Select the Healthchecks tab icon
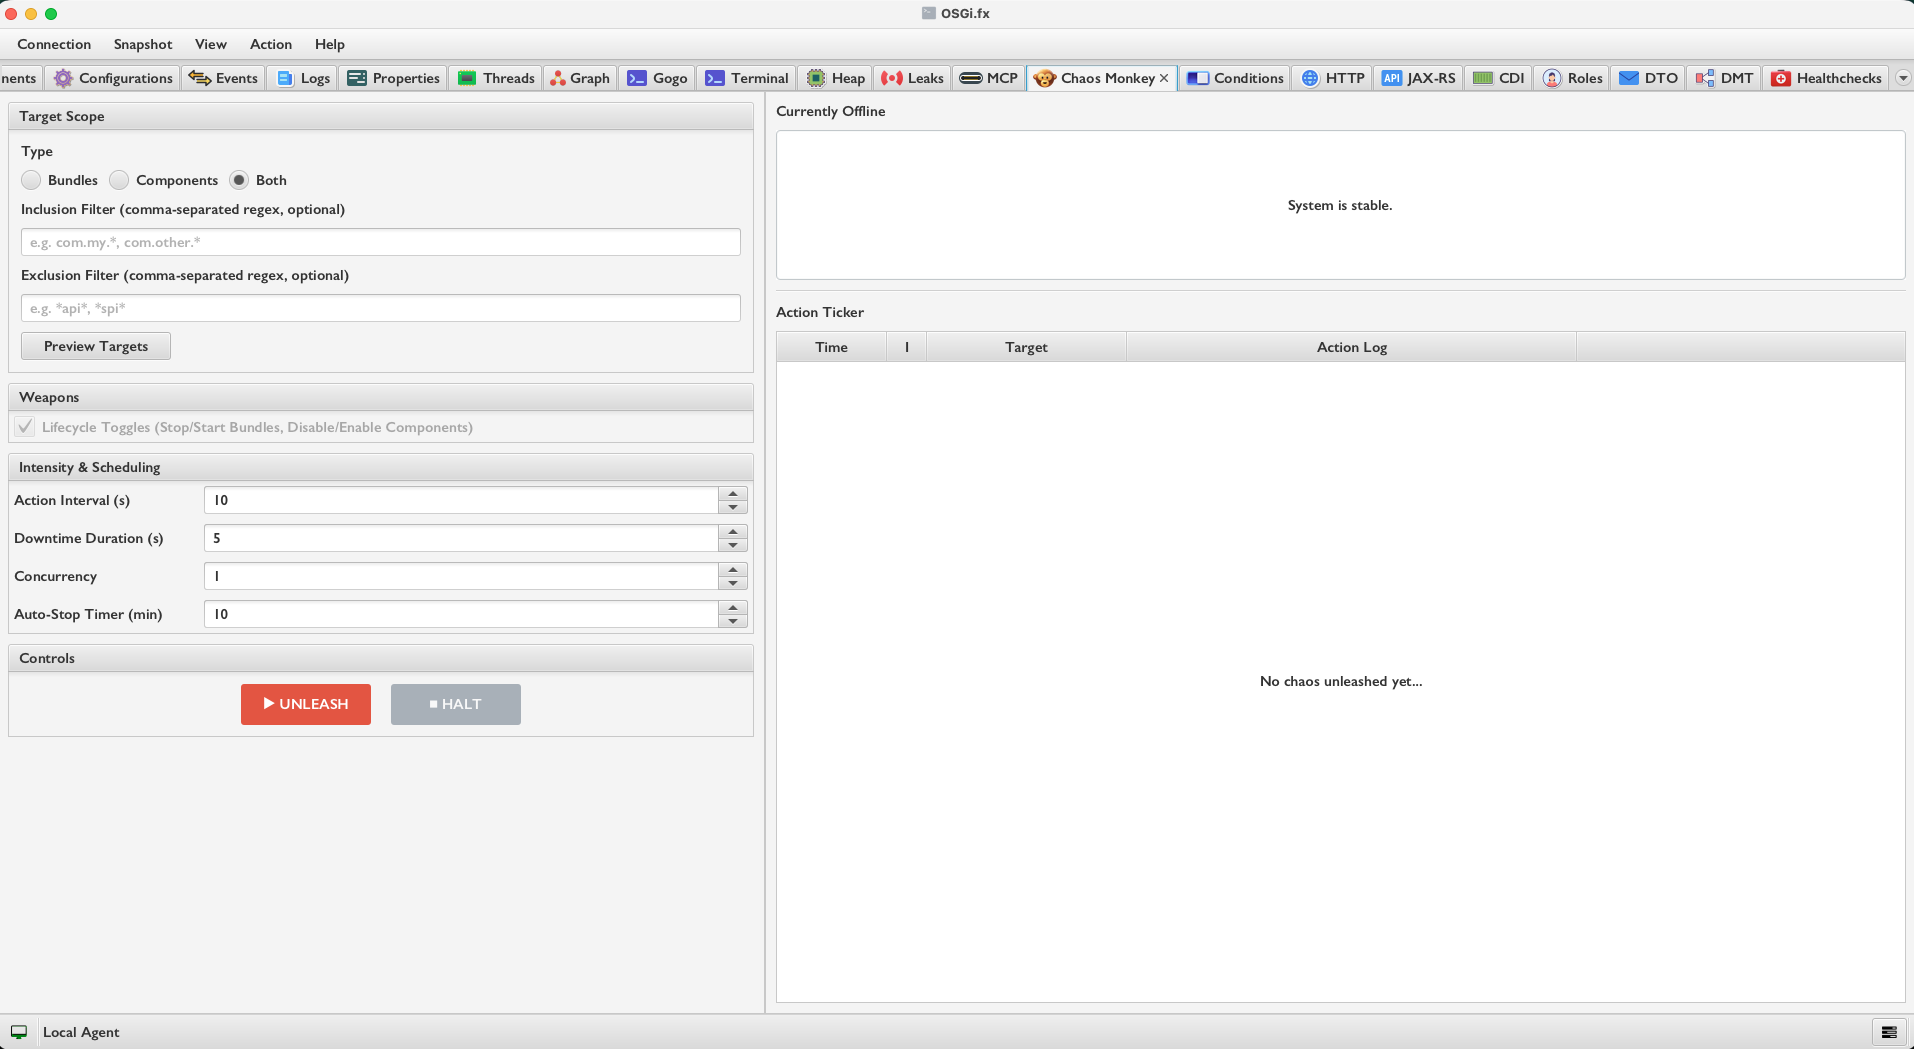 point(1781,78)
